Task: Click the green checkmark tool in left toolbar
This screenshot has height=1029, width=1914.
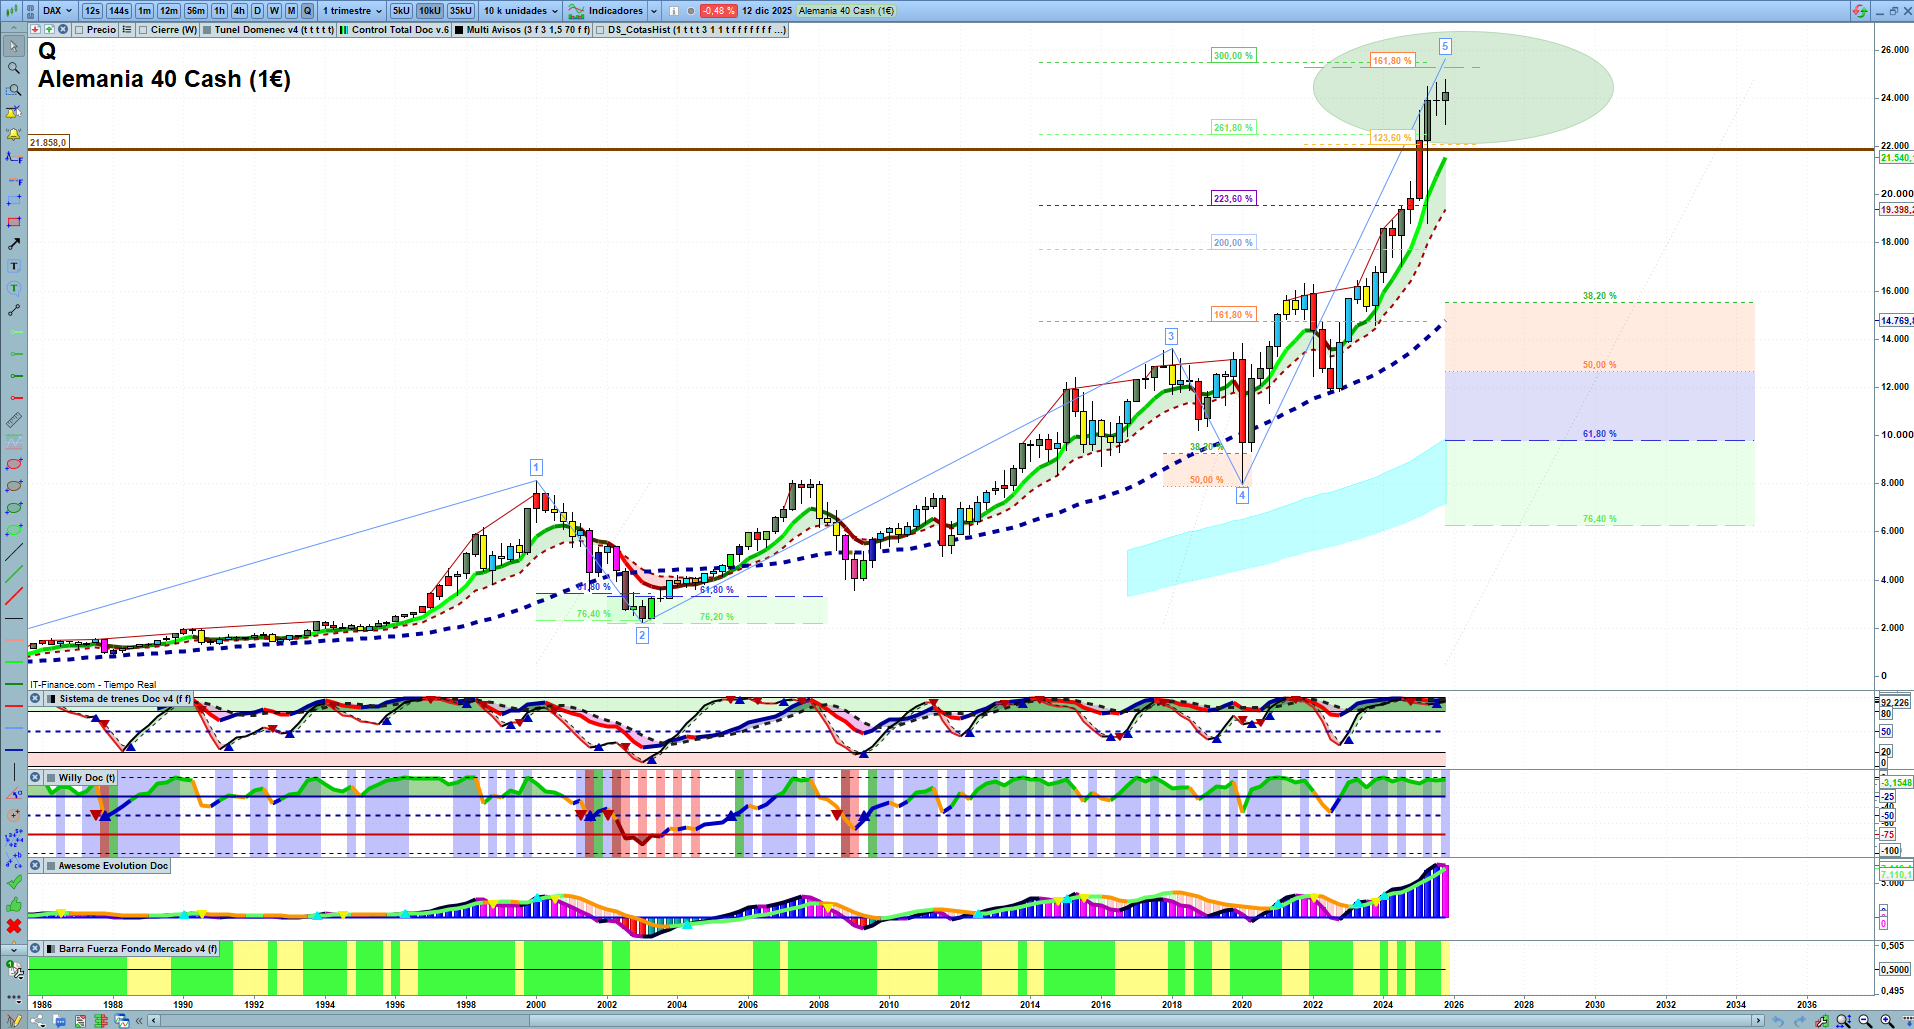Action: [x=14, y=882]
